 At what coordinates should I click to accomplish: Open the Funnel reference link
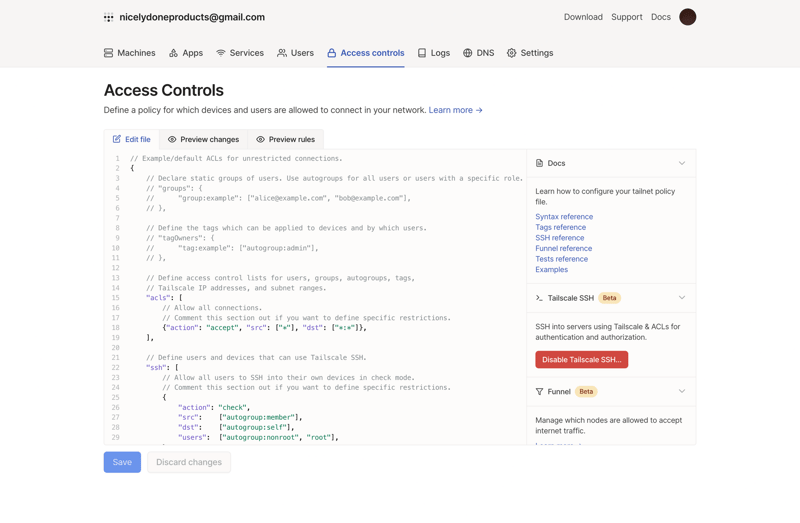pyautogui.click(x=563, y=248)
